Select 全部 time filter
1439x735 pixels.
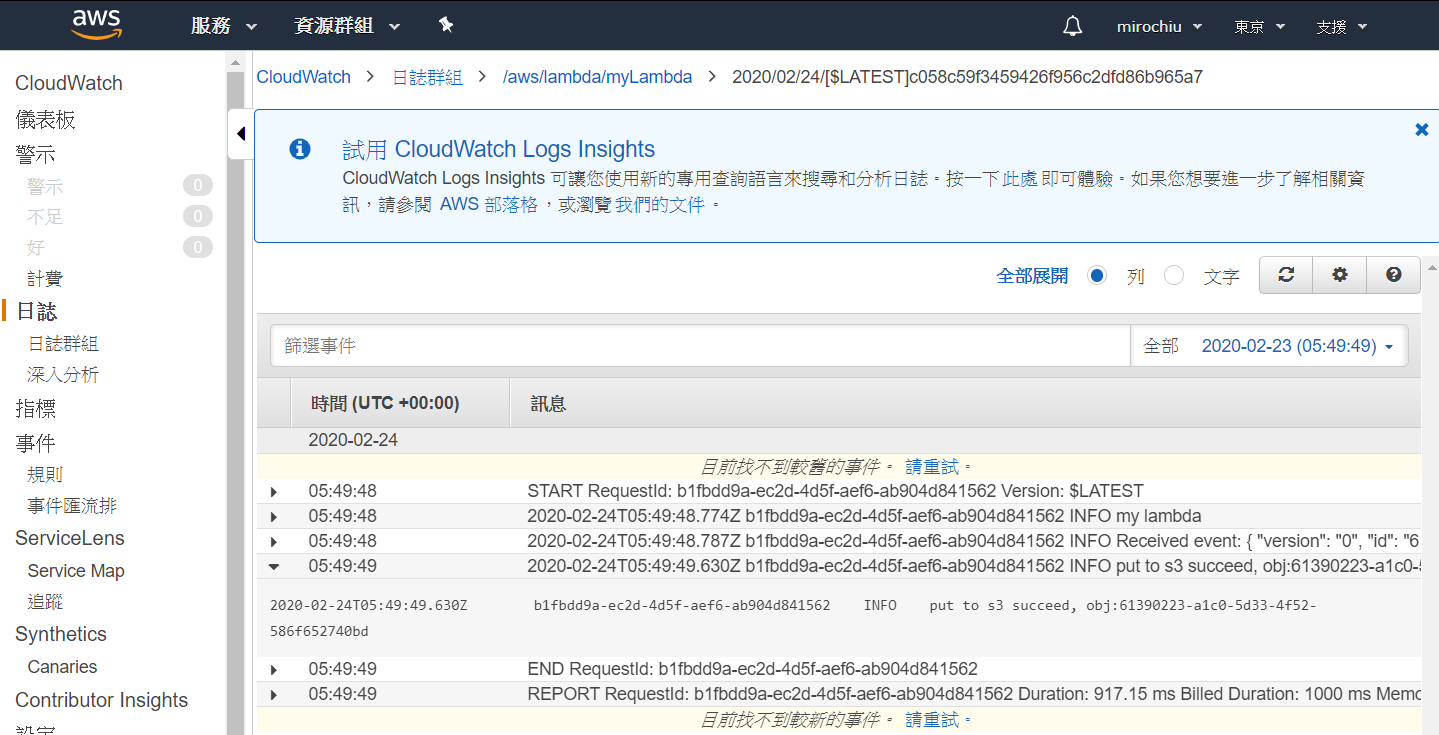pyautogui.click(x=1160, y=346)
